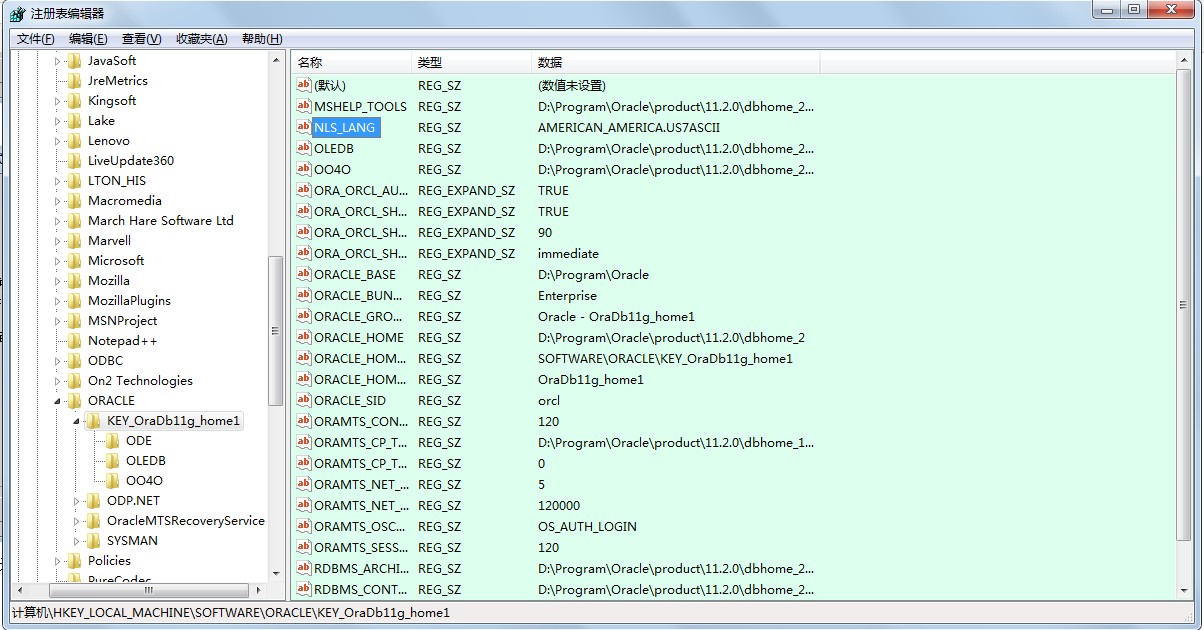Click the OO4O subfolder icon in tree
The width and height of the screenshot is (1204, 630).
click(x=112, y=480)
